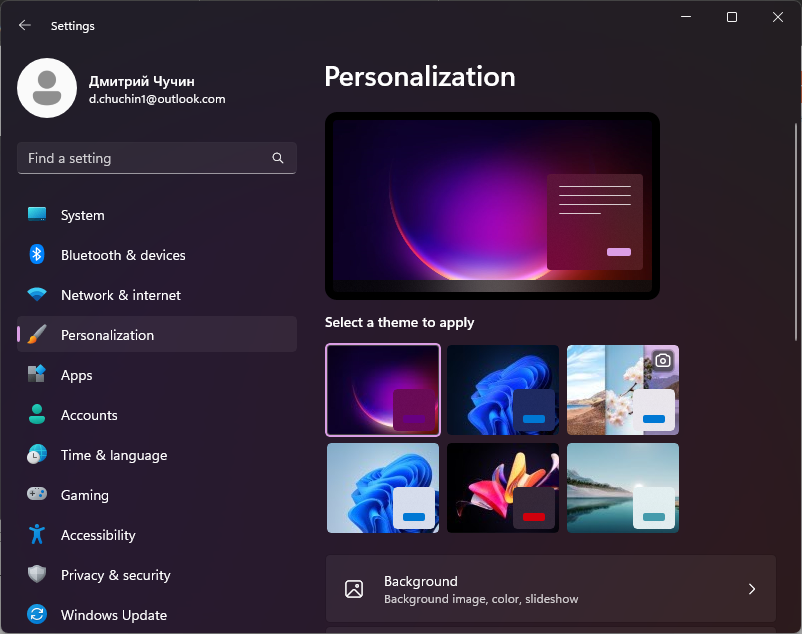Image resolution: width=802 pixels, height=634 pixels.
Task: Apply the colorful flower dark theme
Action: tap(503, 488)
